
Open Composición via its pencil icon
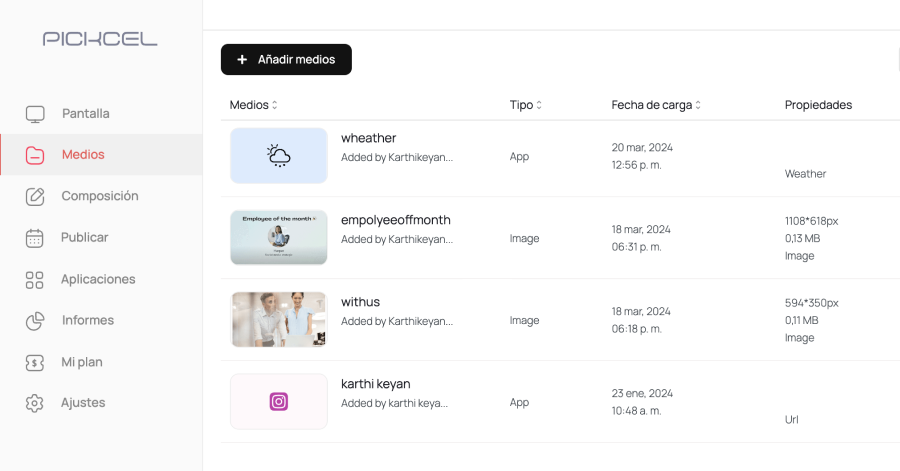35,196
